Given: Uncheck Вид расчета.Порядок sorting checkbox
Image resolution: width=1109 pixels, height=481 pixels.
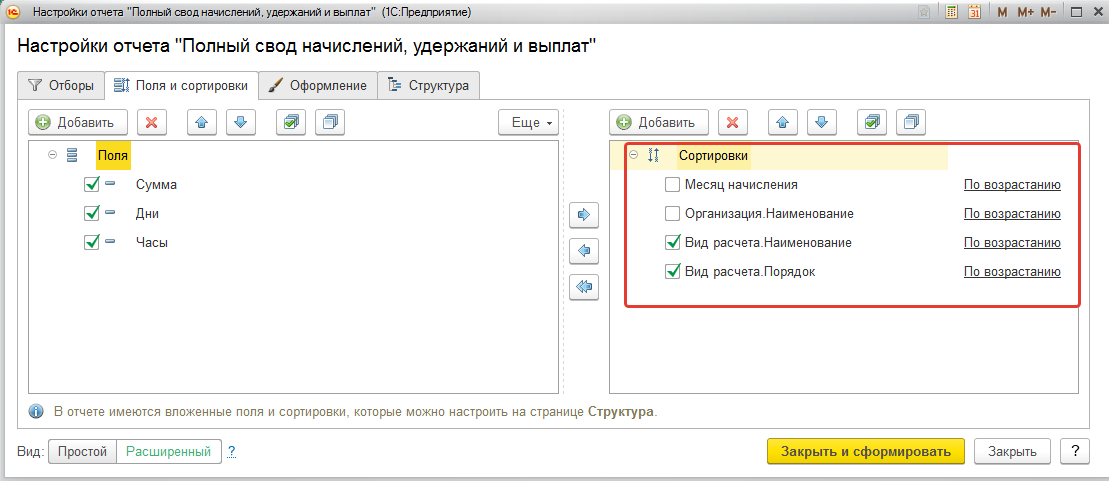Looking at the screenshot, I should [x=673, y=271].
